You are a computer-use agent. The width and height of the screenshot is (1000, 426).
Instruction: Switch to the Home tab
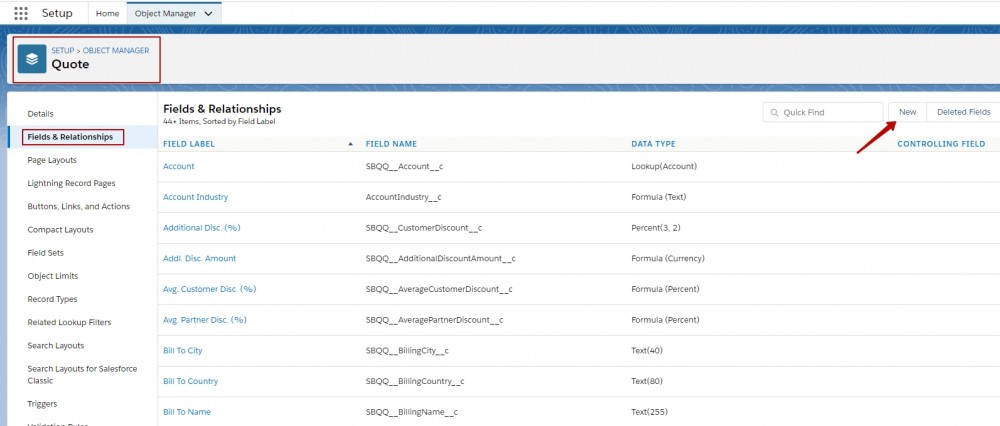tap(107, 13)
